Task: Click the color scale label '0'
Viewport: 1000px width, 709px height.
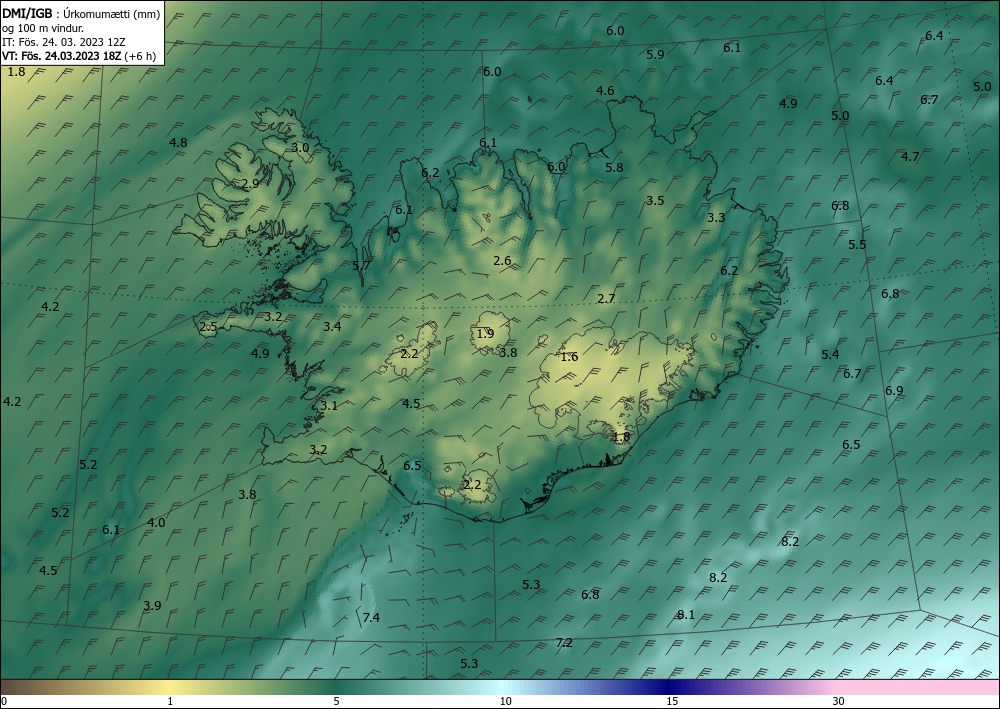Action: pyautogui.click(x=4, y=701)
